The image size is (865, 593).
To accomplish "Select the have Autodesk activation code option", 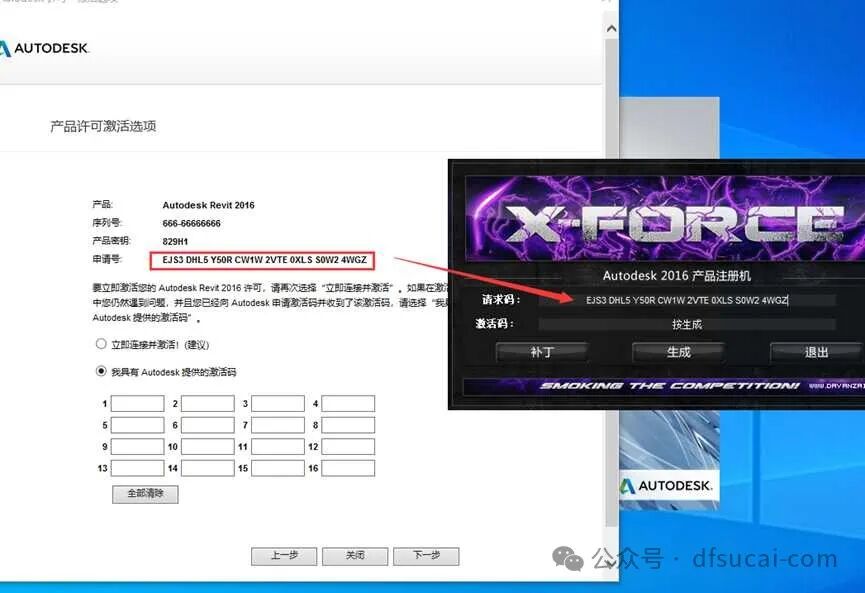I will tap(101, 371).
